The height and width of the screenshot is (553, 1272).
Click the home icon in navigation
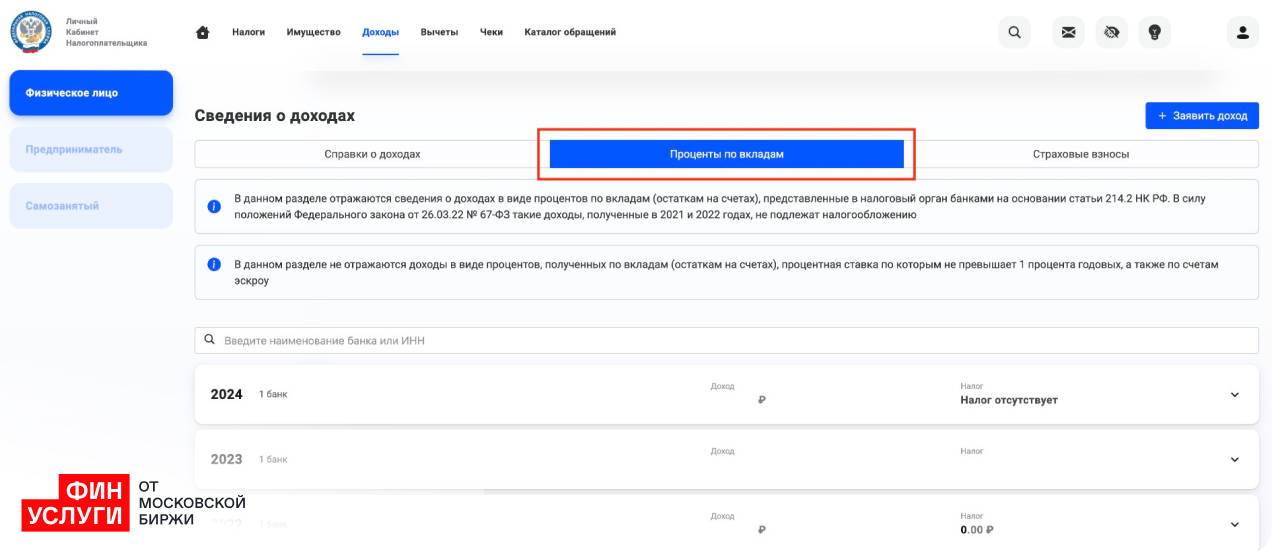(x=203, y=32)
